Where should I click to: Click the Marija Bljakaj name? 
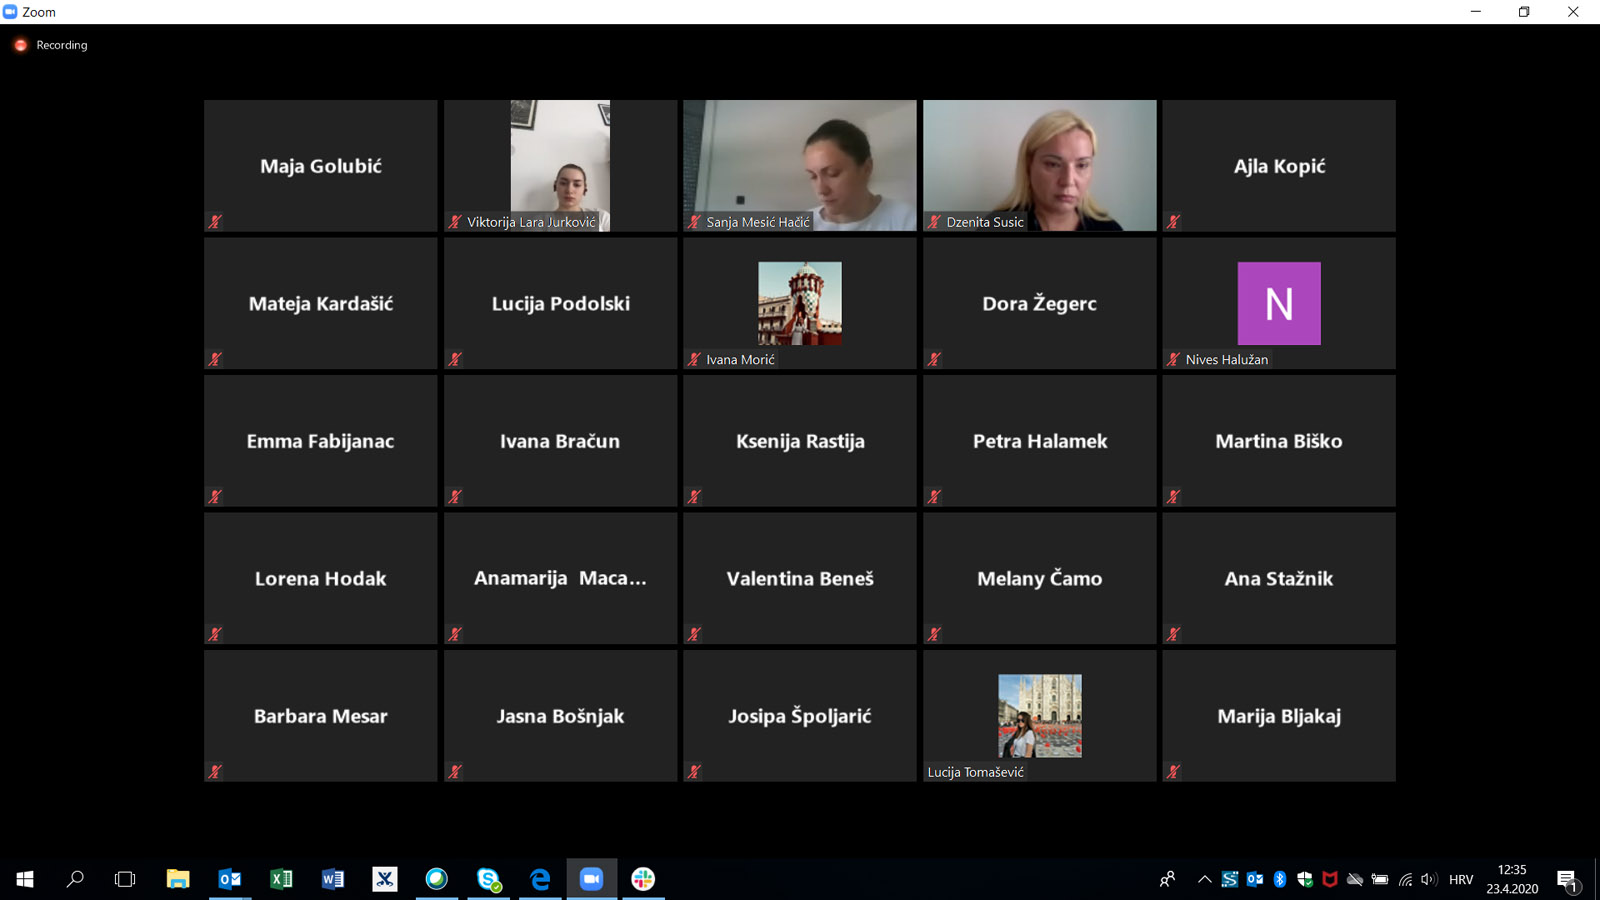tap(1279, 716)
